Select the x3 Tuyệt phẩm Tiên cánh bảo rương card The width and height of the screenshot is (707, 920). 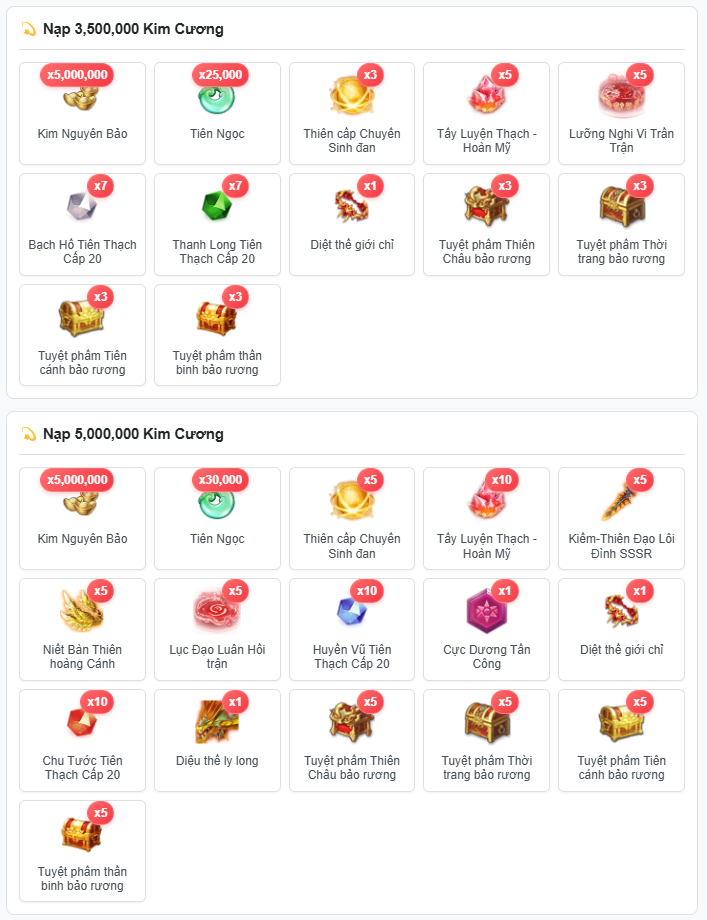(82, 335)
